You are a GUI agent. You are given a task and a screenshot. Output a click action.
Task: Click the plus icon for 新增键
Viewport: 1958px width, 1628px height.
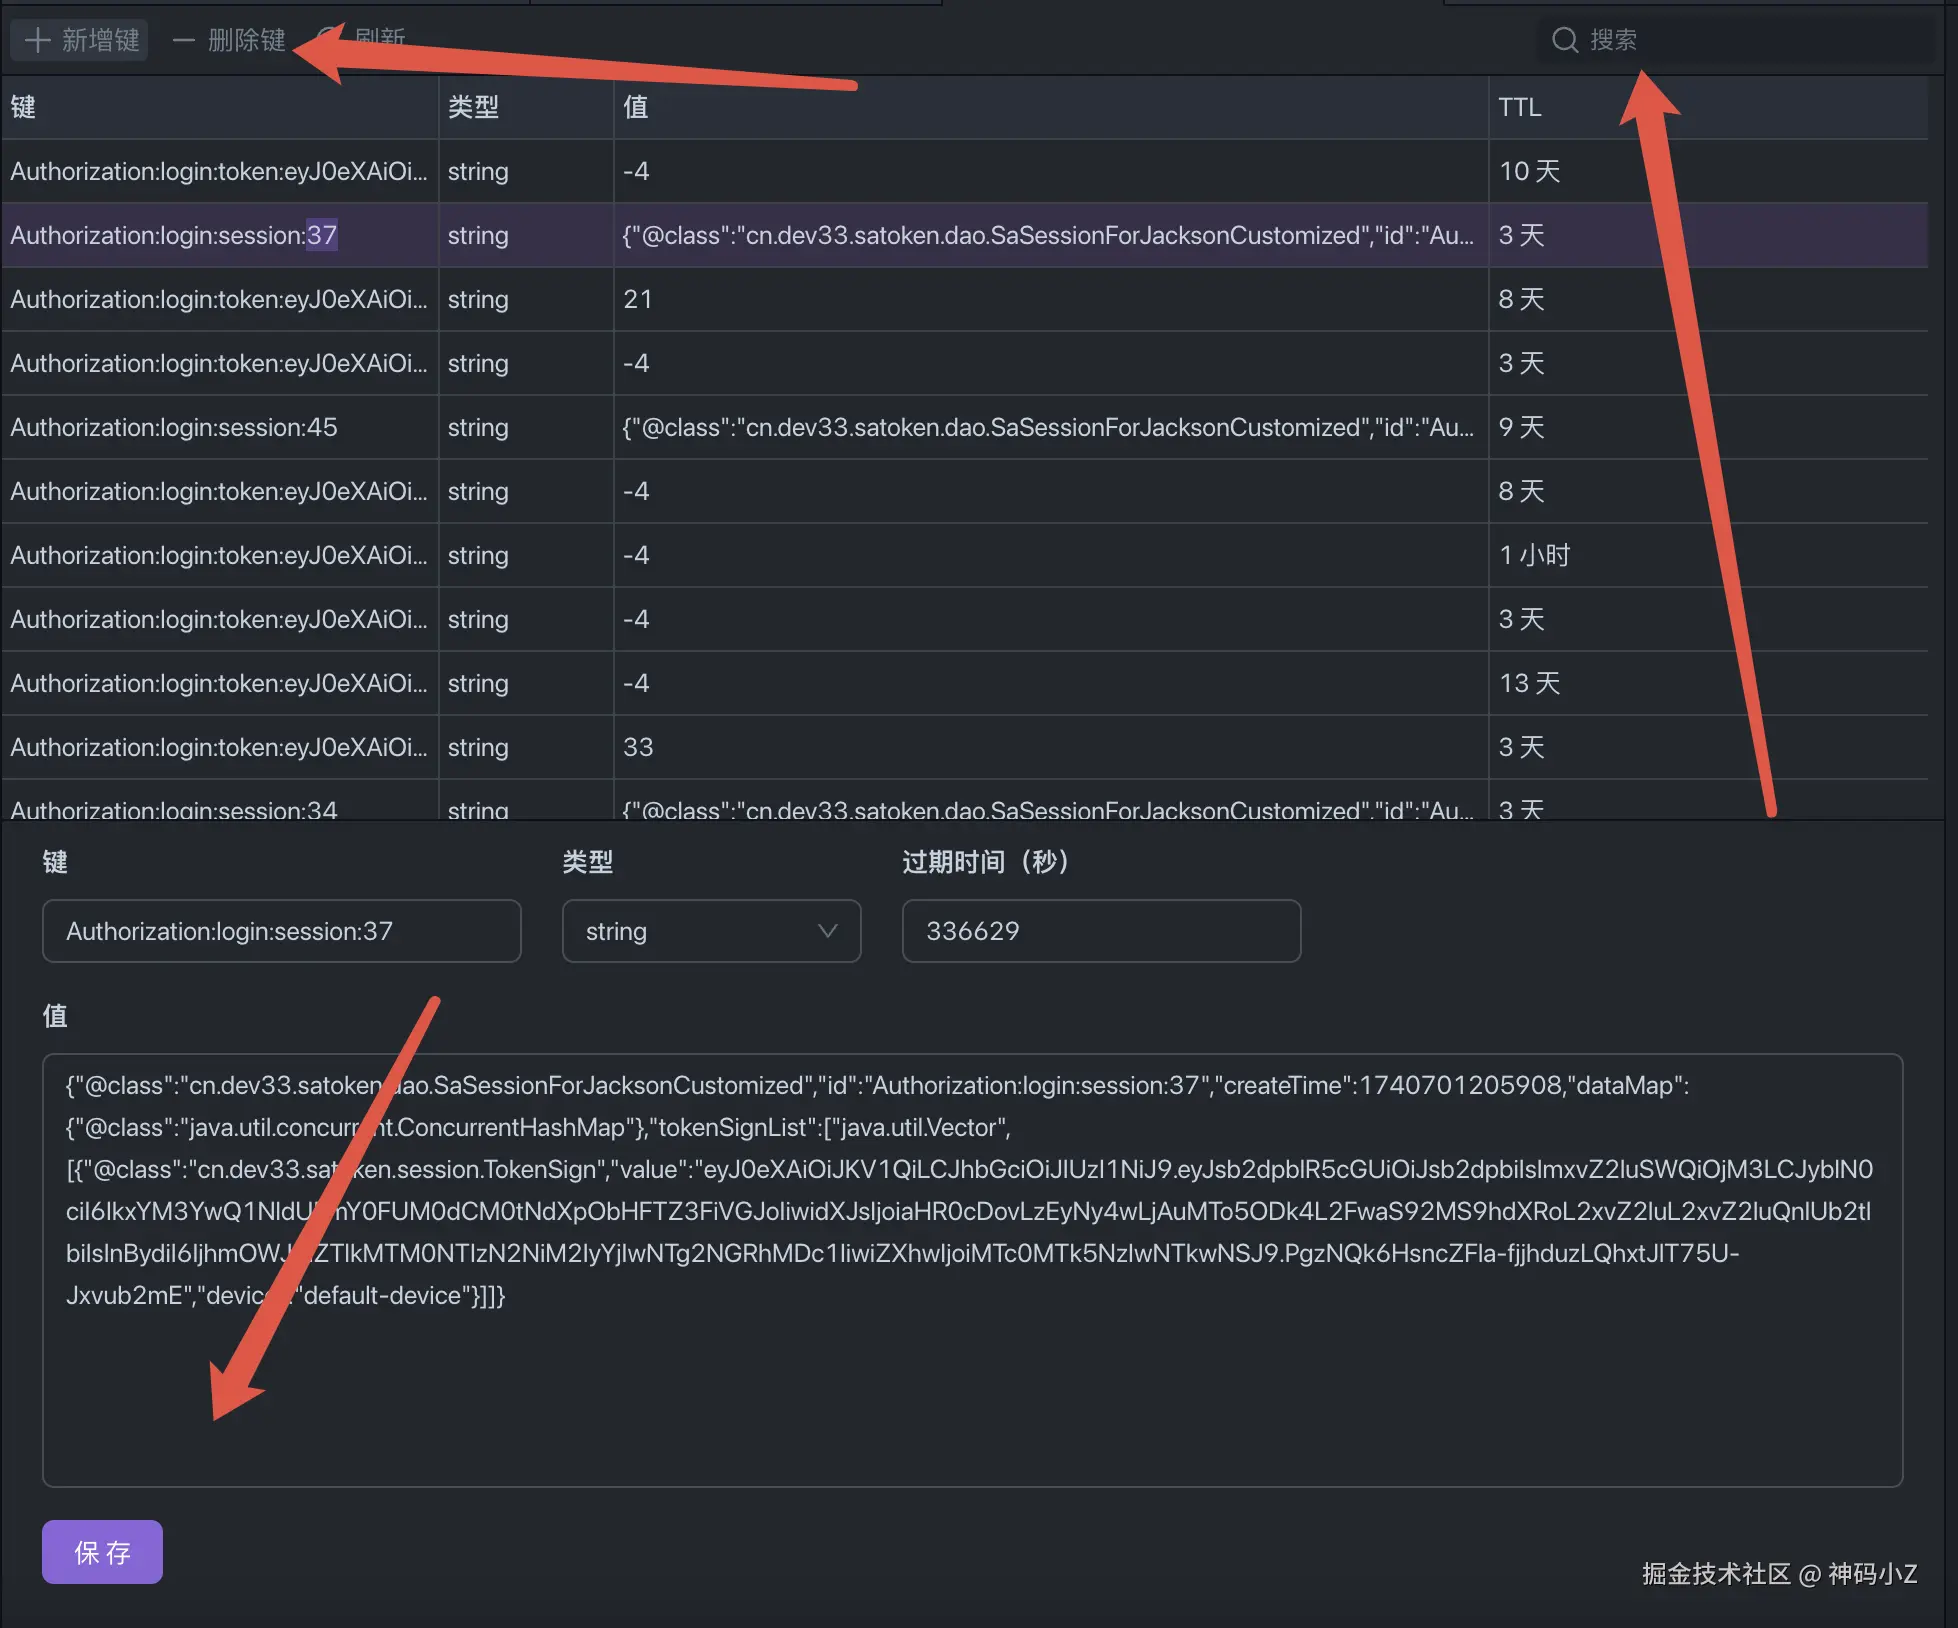point(38,40)
